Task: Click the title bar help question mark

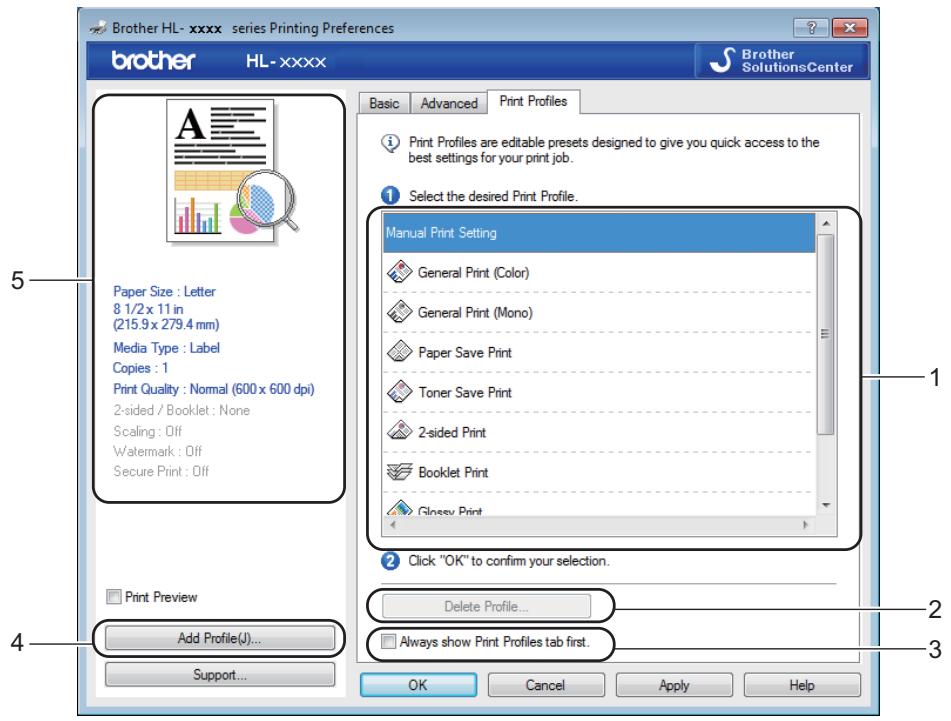Action: (x=811, y=27)
